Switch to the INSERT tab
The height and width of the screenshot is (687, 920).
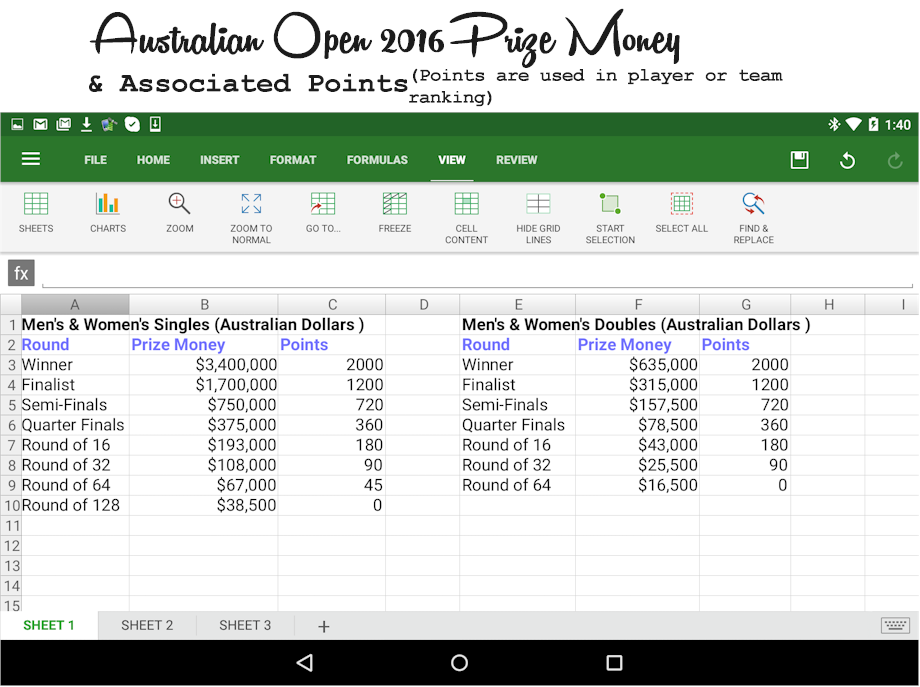pos(219,160)
